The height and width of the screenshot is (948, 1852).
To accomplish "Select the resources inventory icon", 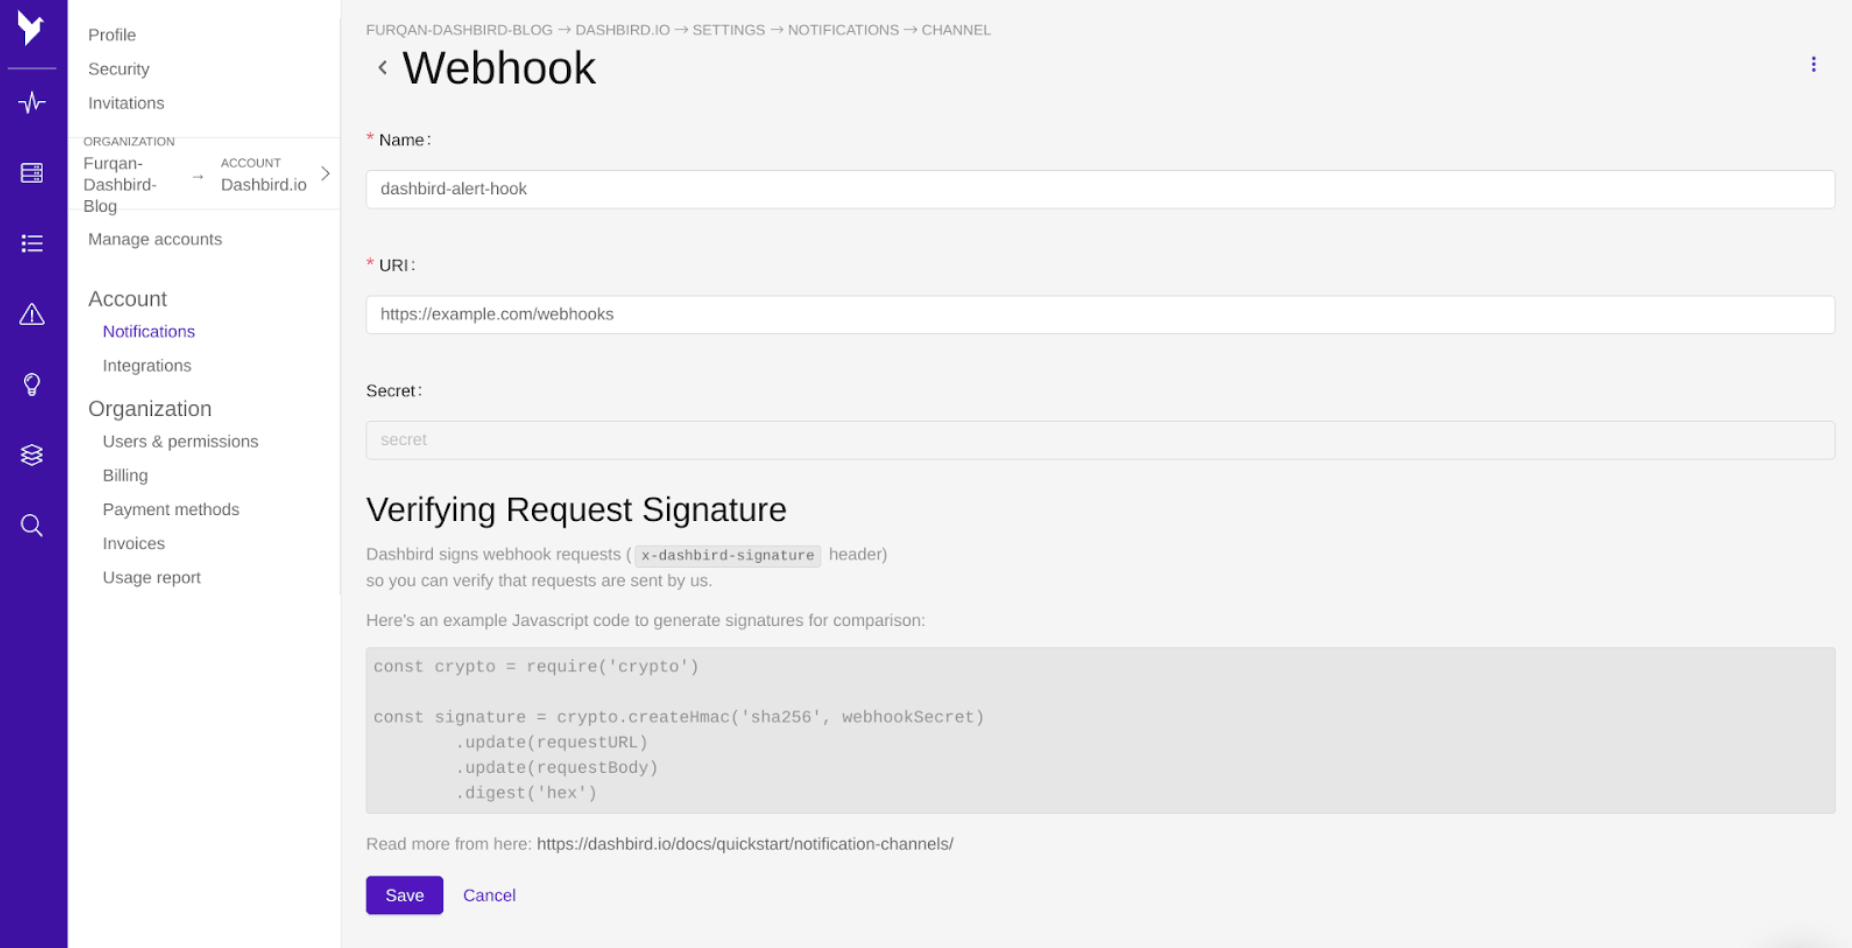I will (32, 172).
